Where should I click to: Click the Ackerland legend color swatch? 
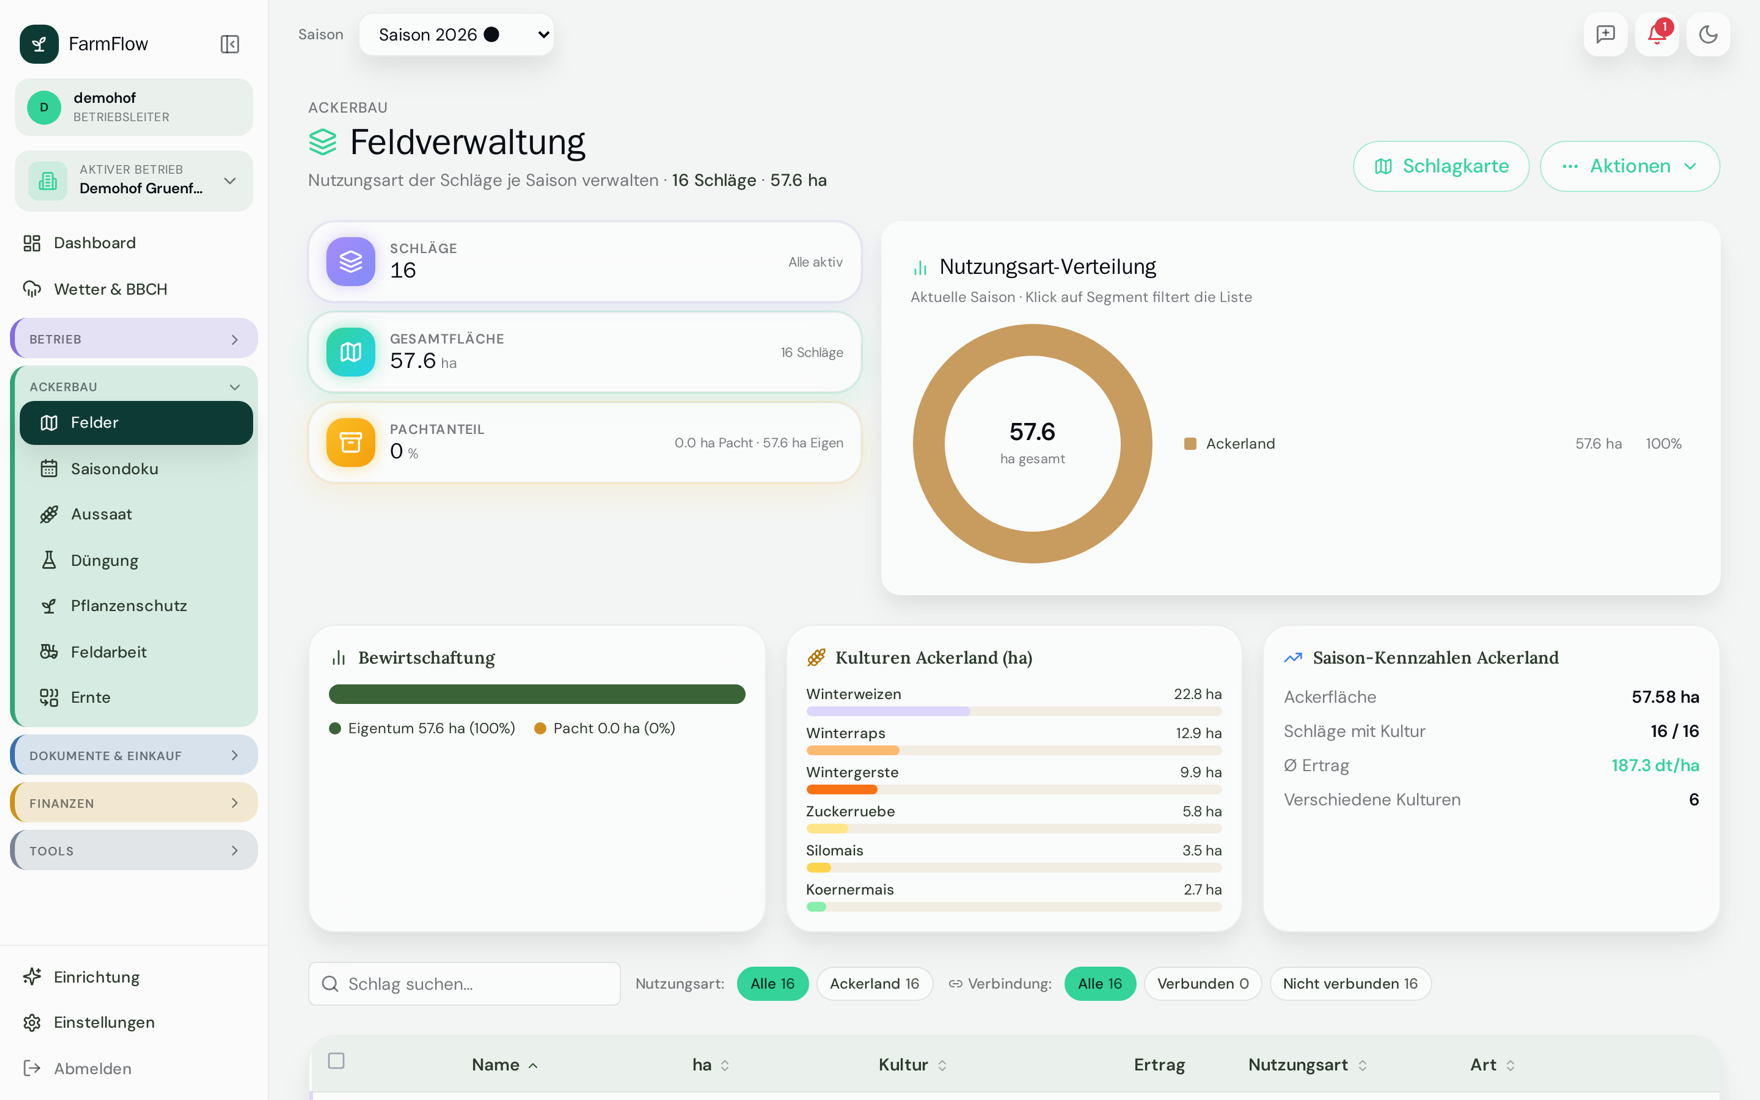pos(1190,444)
